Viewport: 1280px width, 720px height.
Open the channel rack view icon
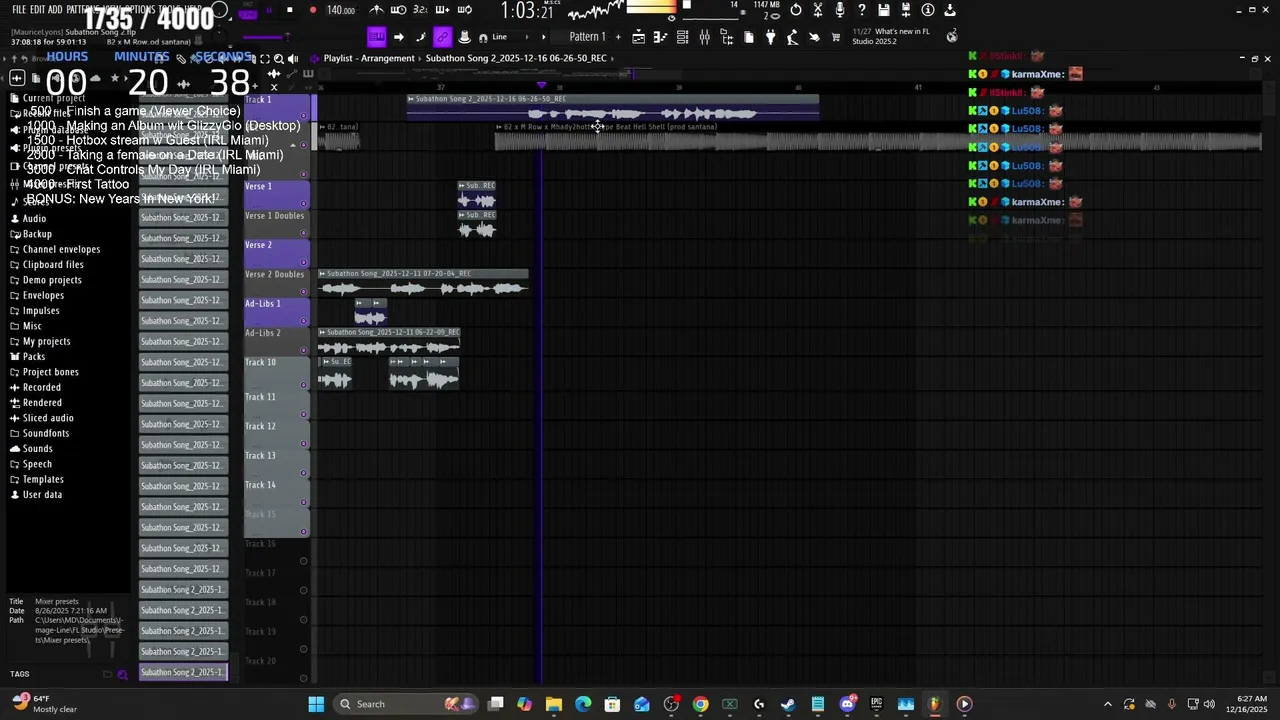(682, 37)
